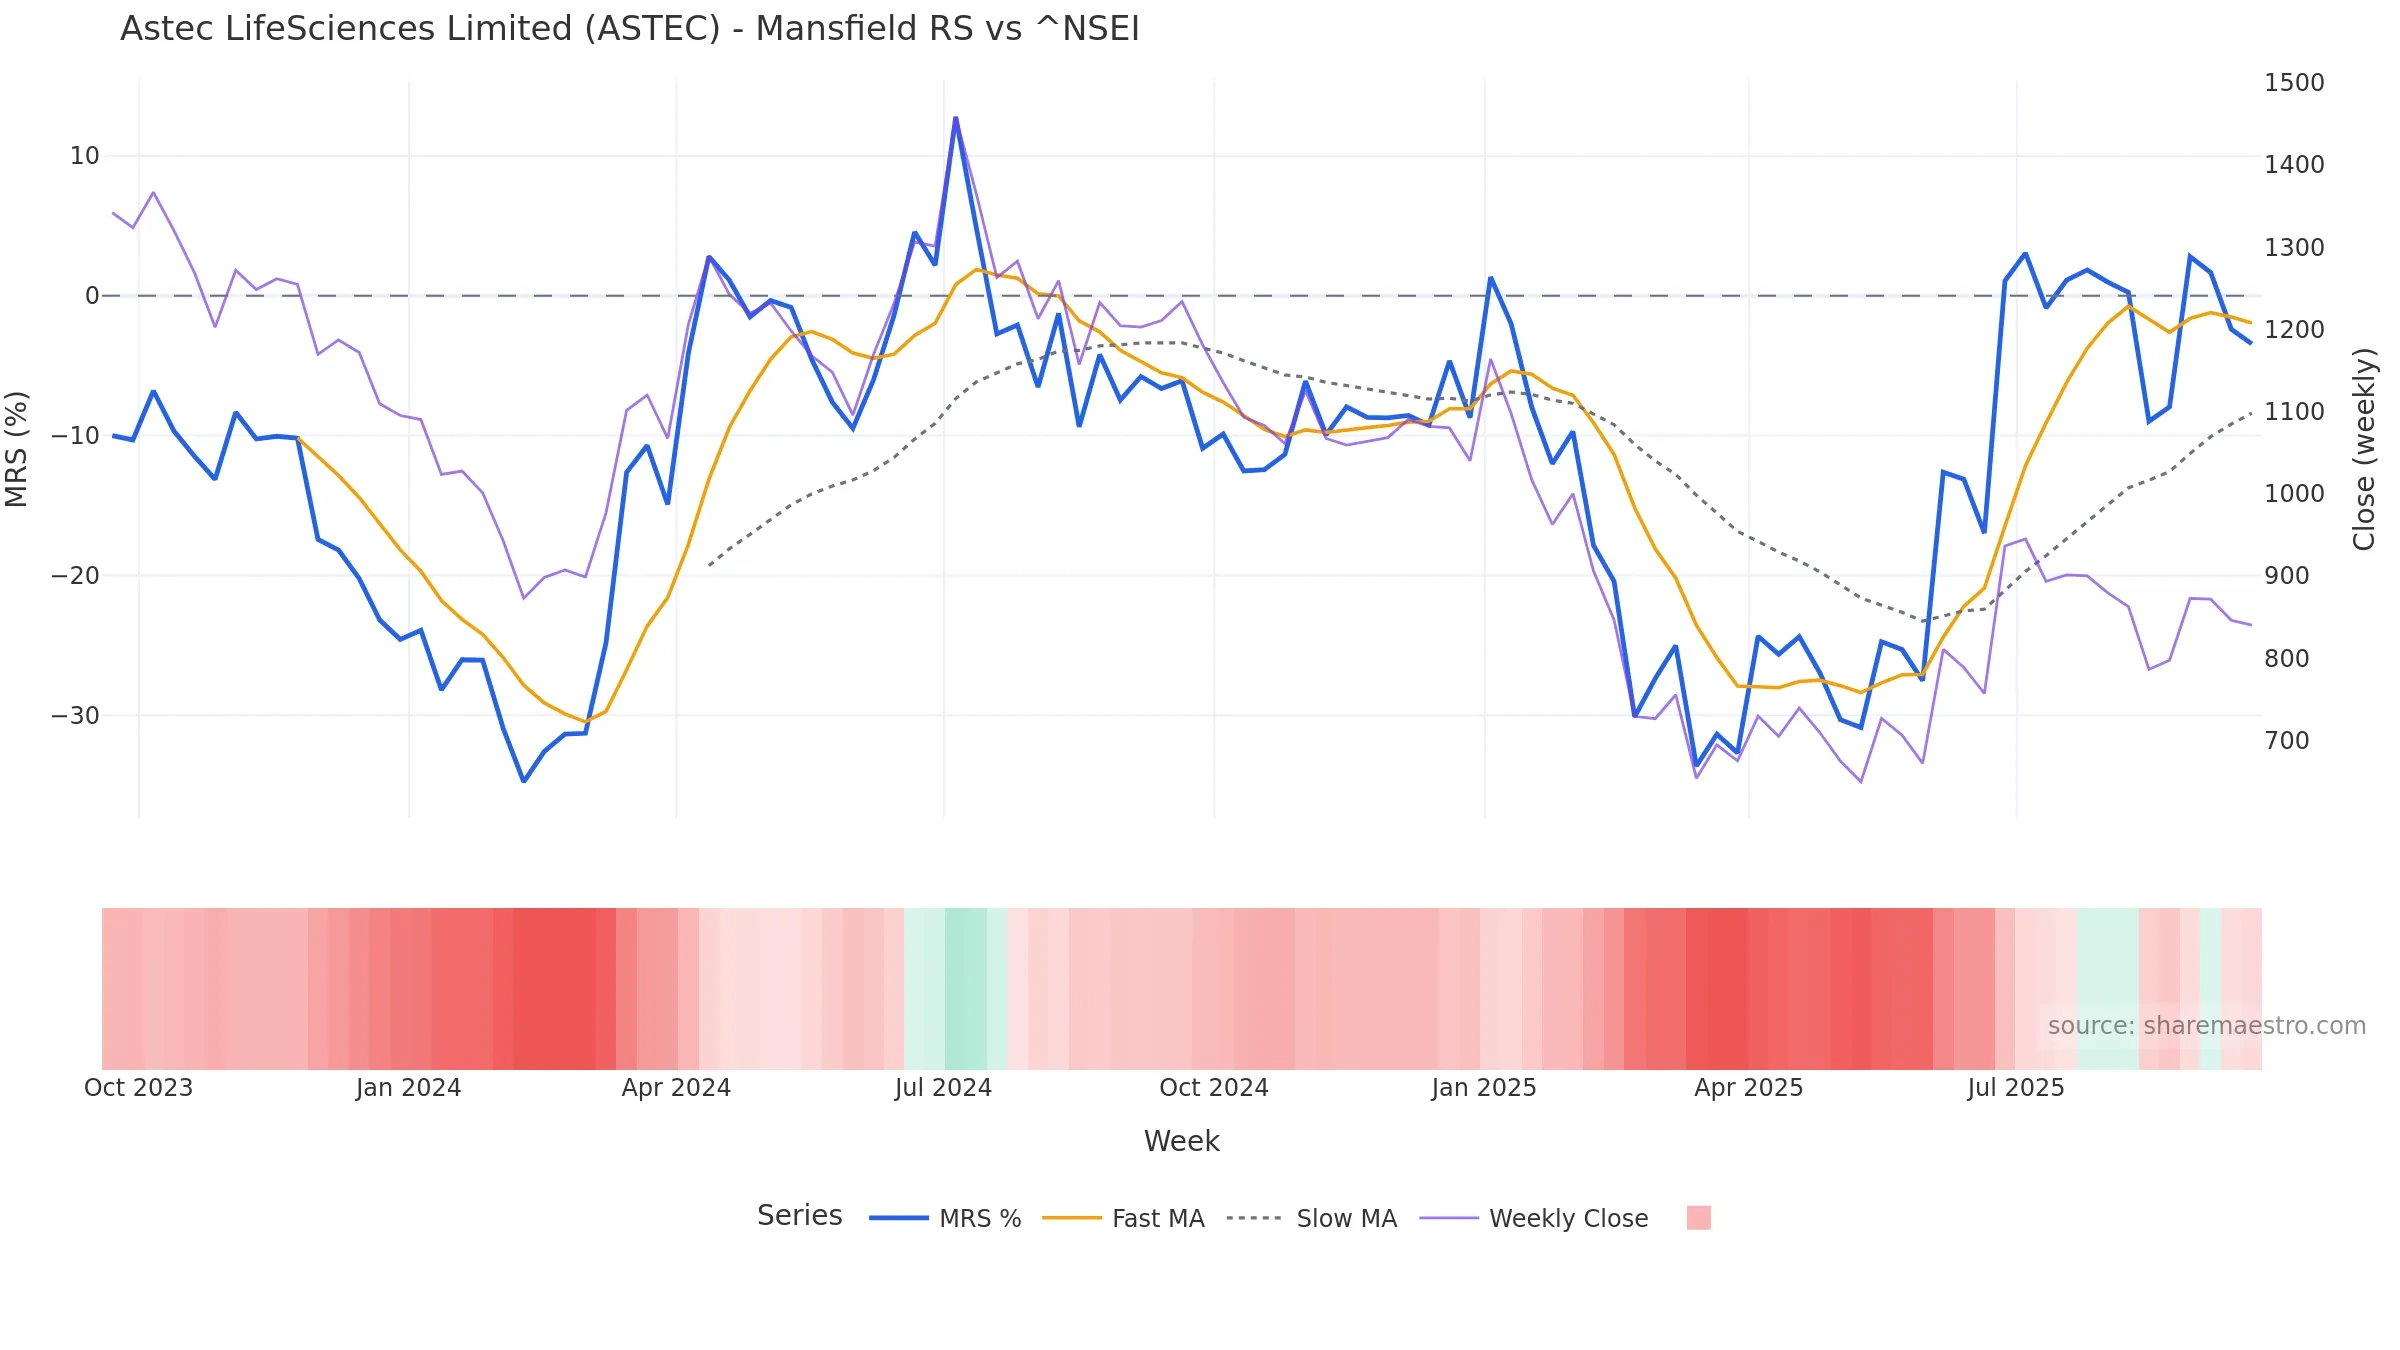Viewport: 2400px width, 1350px height.
Task: Click the '1500' right axis tick label
Action: [x=2294, y=83]
